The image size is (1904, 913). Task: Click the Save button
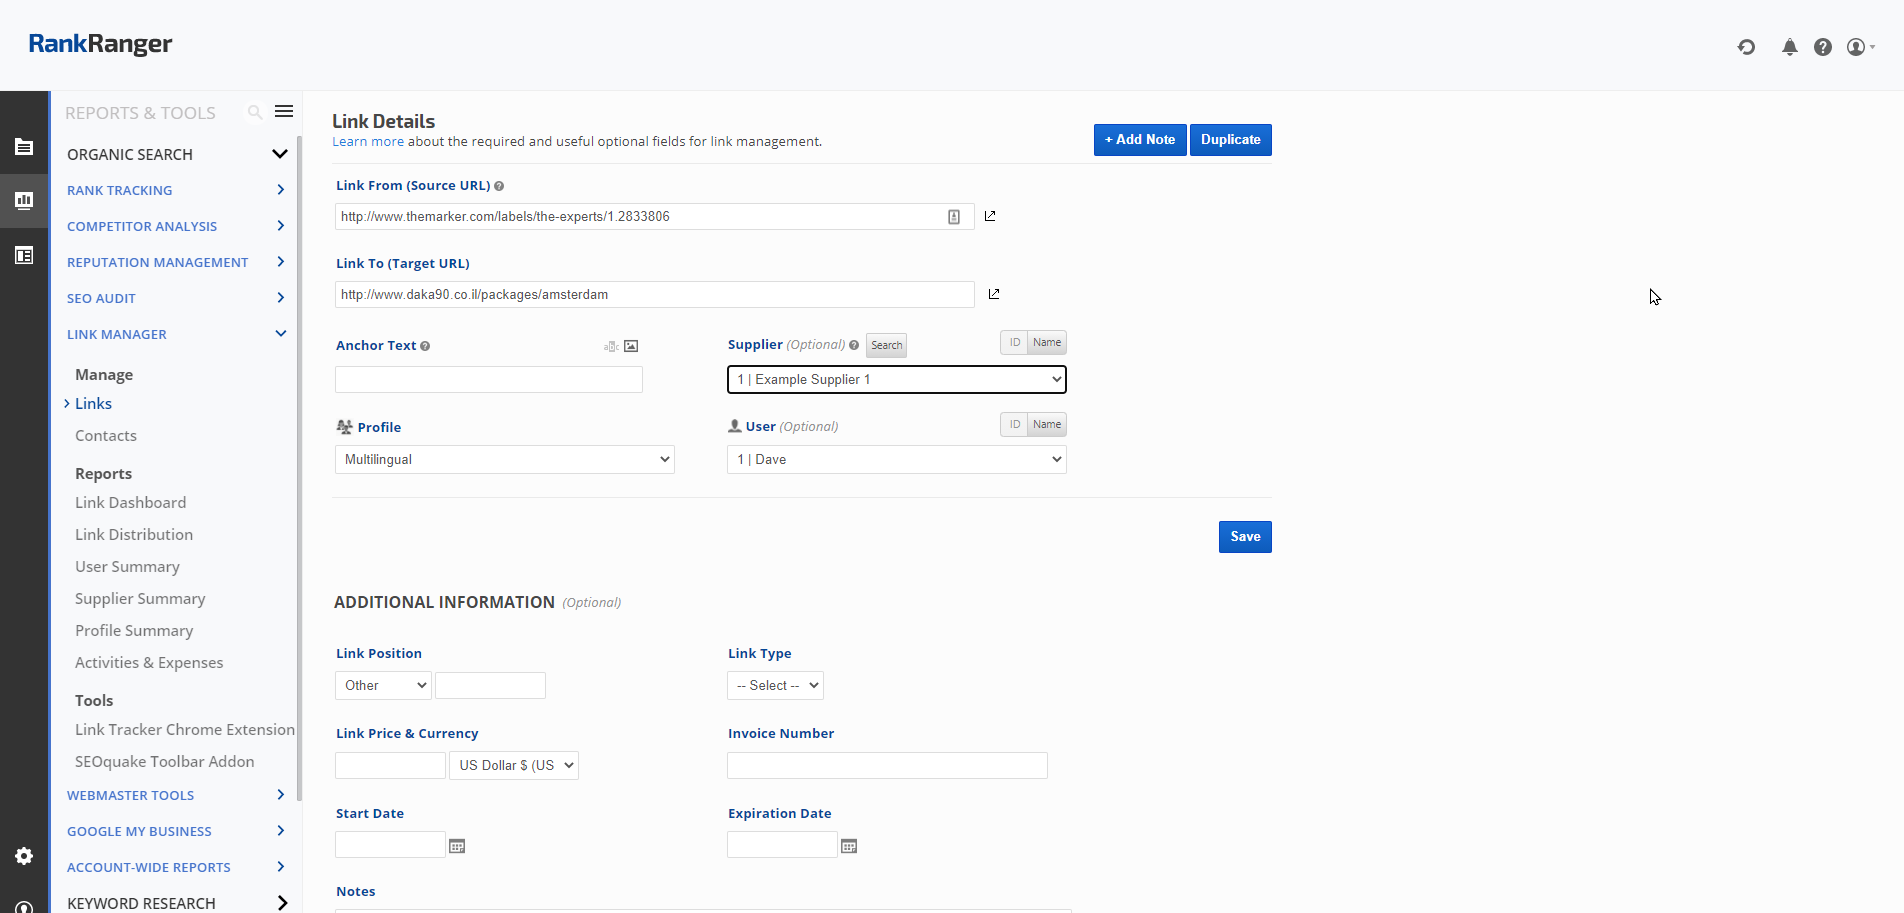click(x=1245, y=537)
